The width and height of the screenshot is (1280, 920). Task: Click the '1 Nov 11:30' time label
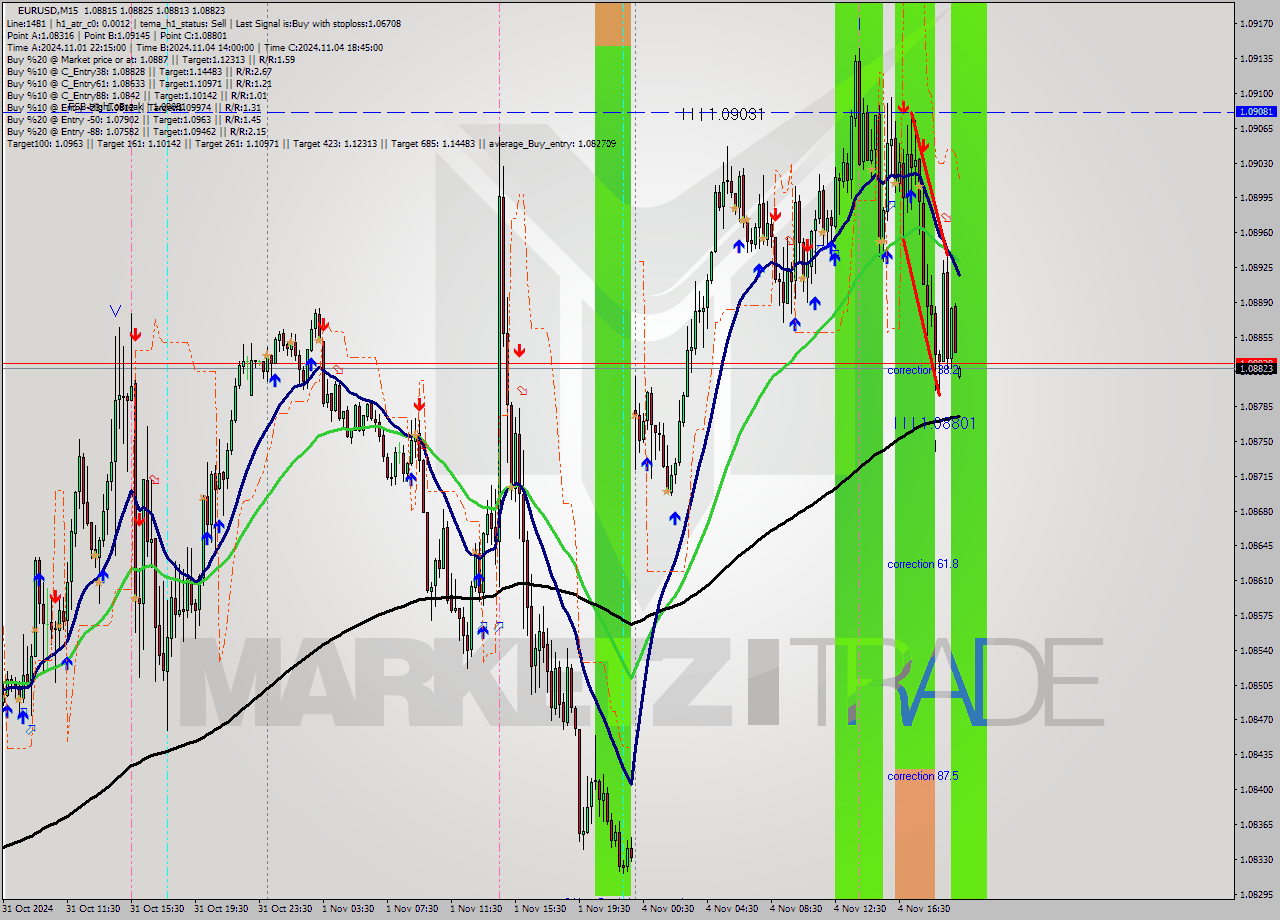(476, 909)
